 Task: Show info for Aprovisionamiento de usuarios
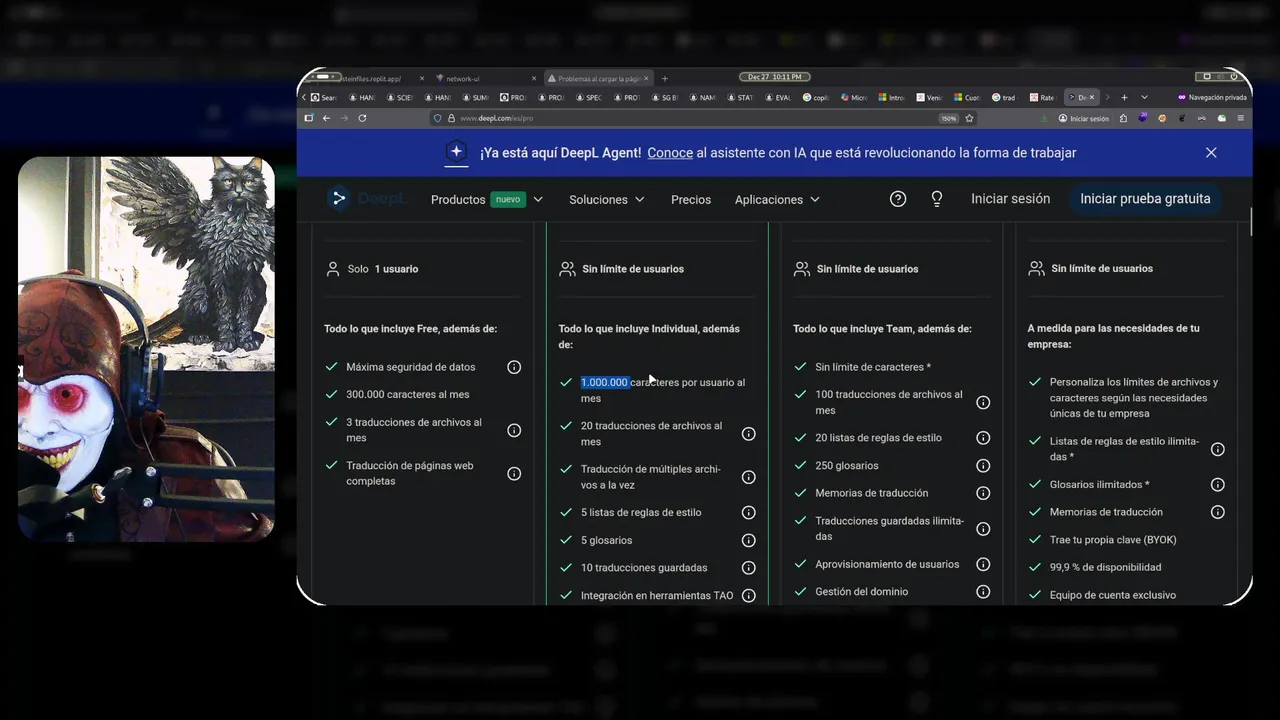click(983, 564)
